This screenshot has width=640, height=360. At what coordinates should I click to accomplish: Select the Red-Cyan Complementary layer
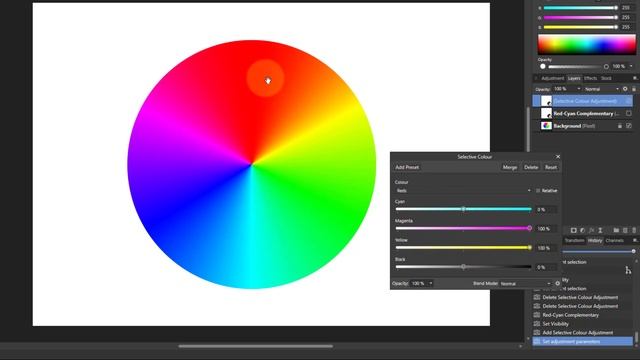583,113
